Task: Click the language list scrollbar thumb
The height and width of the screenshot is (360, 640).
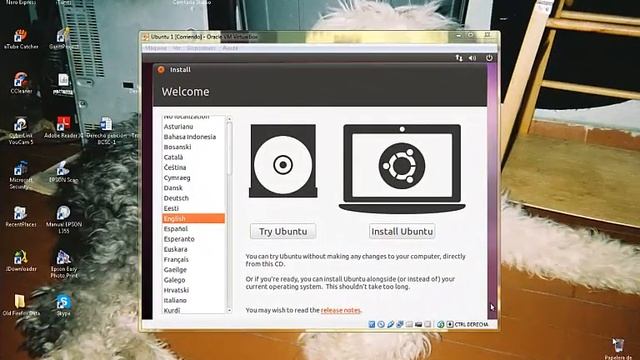Action: (229, 149)
